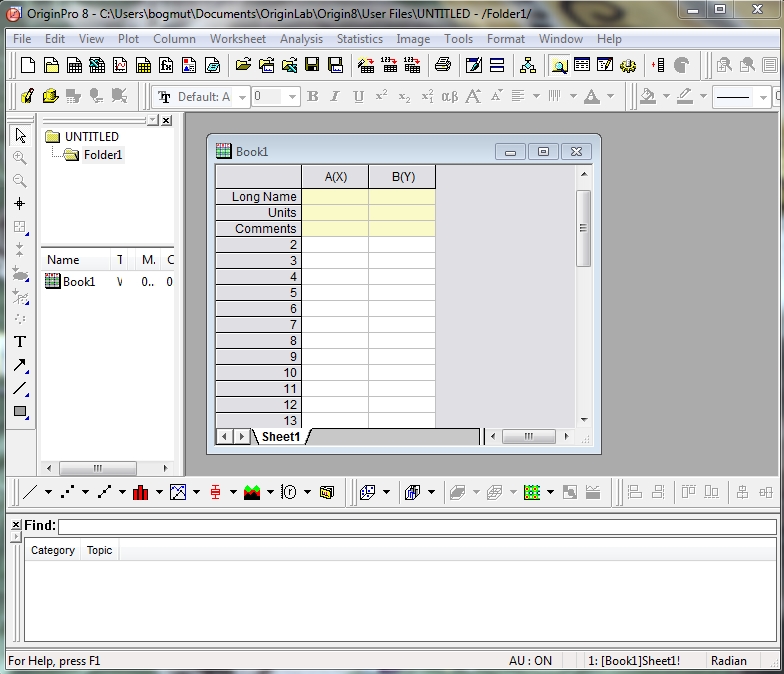
Task: Click the Greek symbols αβ button
Action: click(450, 96)
